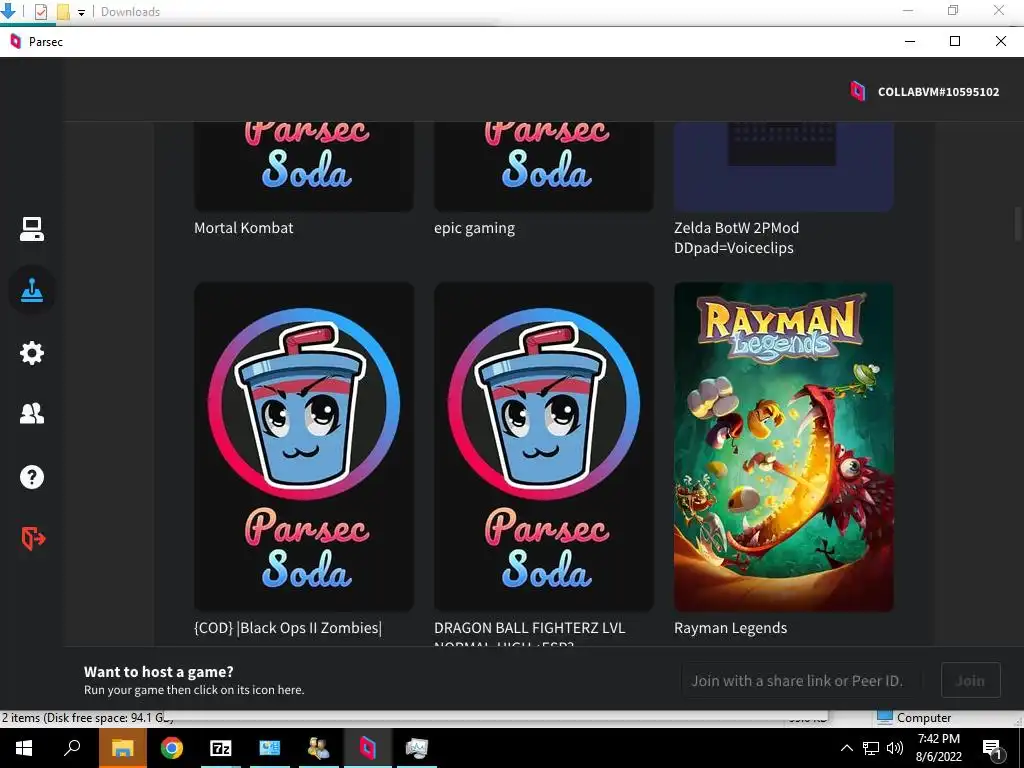The image size is (1024, 768).
Task: Click '{COD} |Black Ops II Zombies|' title
Action: pyautogui.click(x=288, y=628)
